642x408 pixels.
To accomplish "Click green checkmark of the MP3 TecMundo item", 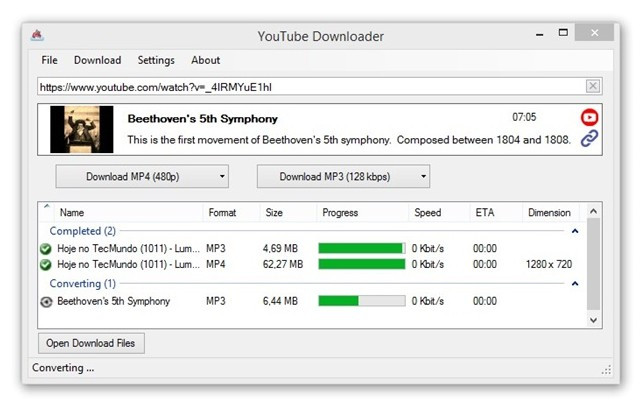I will (x=45, y=249).
